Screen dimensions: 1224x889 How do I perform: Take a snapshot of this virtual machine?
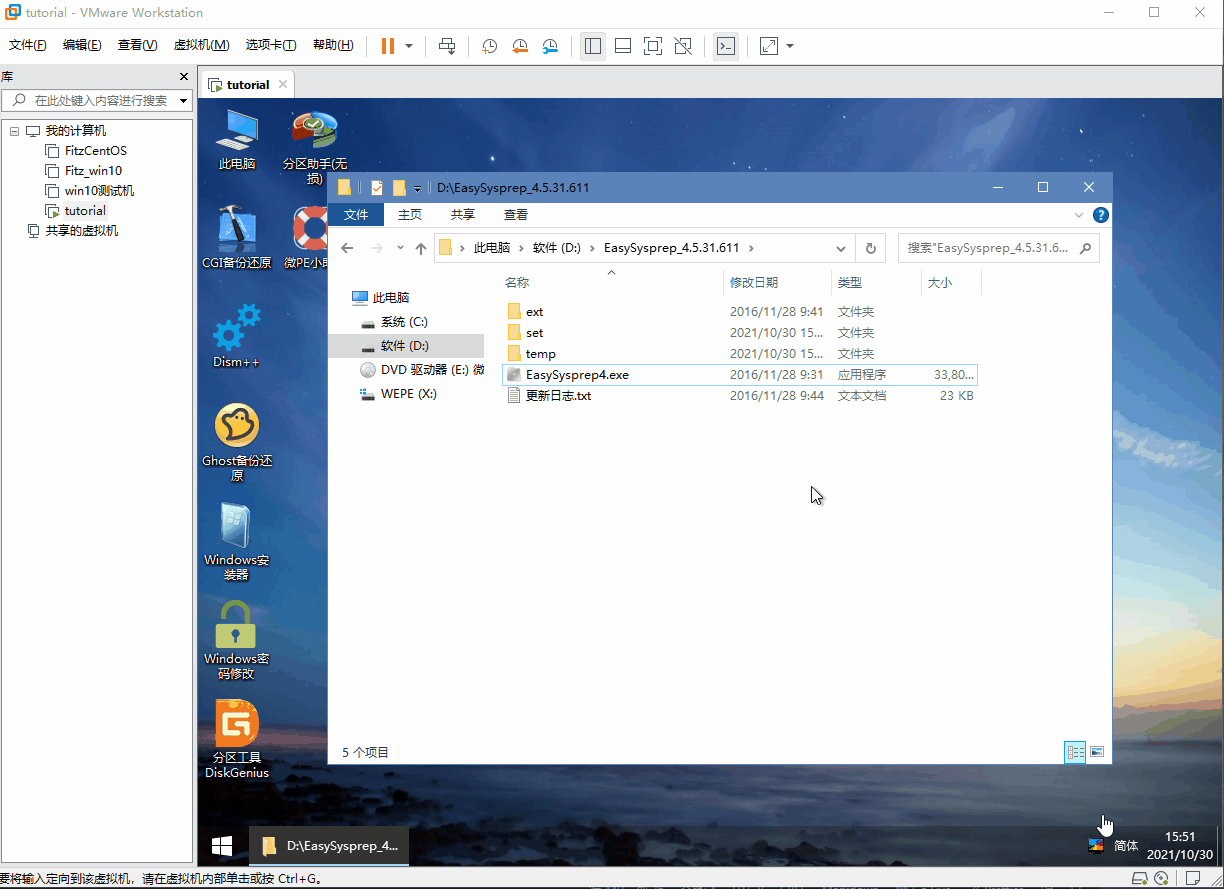click(489, 46)
